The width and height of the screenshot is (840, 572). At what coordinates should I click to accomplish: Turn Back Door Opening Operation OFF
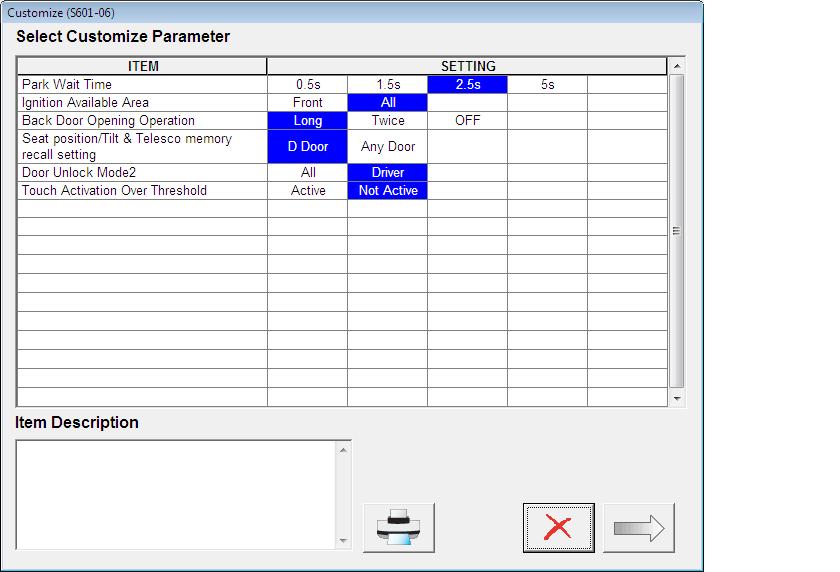coord(467,121)
